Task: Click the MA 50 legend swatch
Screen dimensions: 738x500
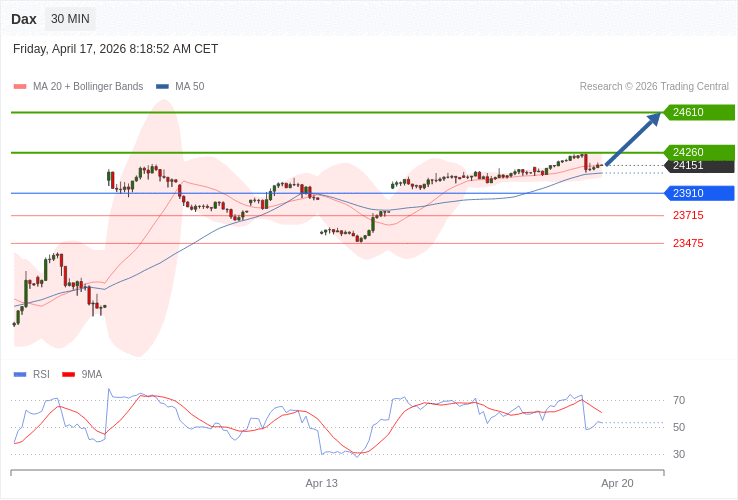Action: [x=162, y=87]
